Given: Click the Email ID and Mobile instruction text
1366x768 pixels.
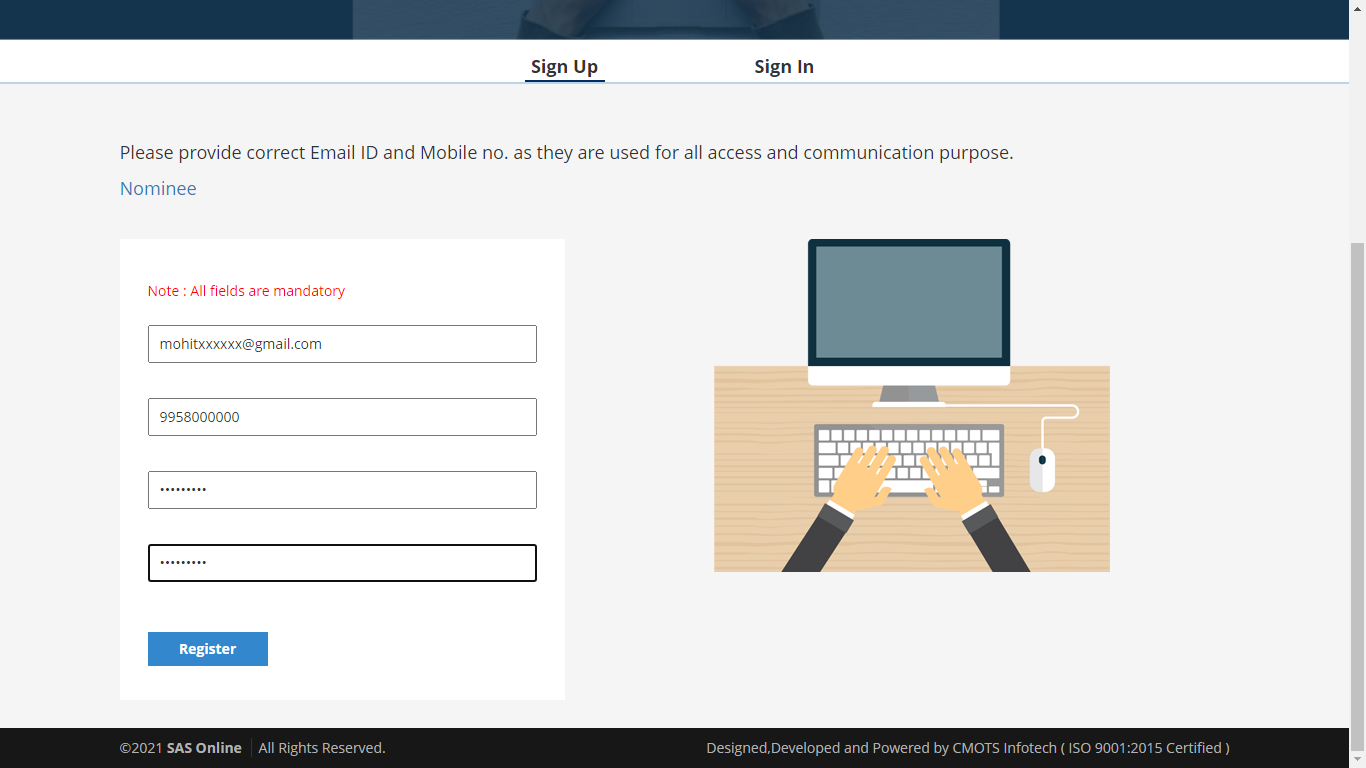Looking at the screenshot, I should [566, 153].
